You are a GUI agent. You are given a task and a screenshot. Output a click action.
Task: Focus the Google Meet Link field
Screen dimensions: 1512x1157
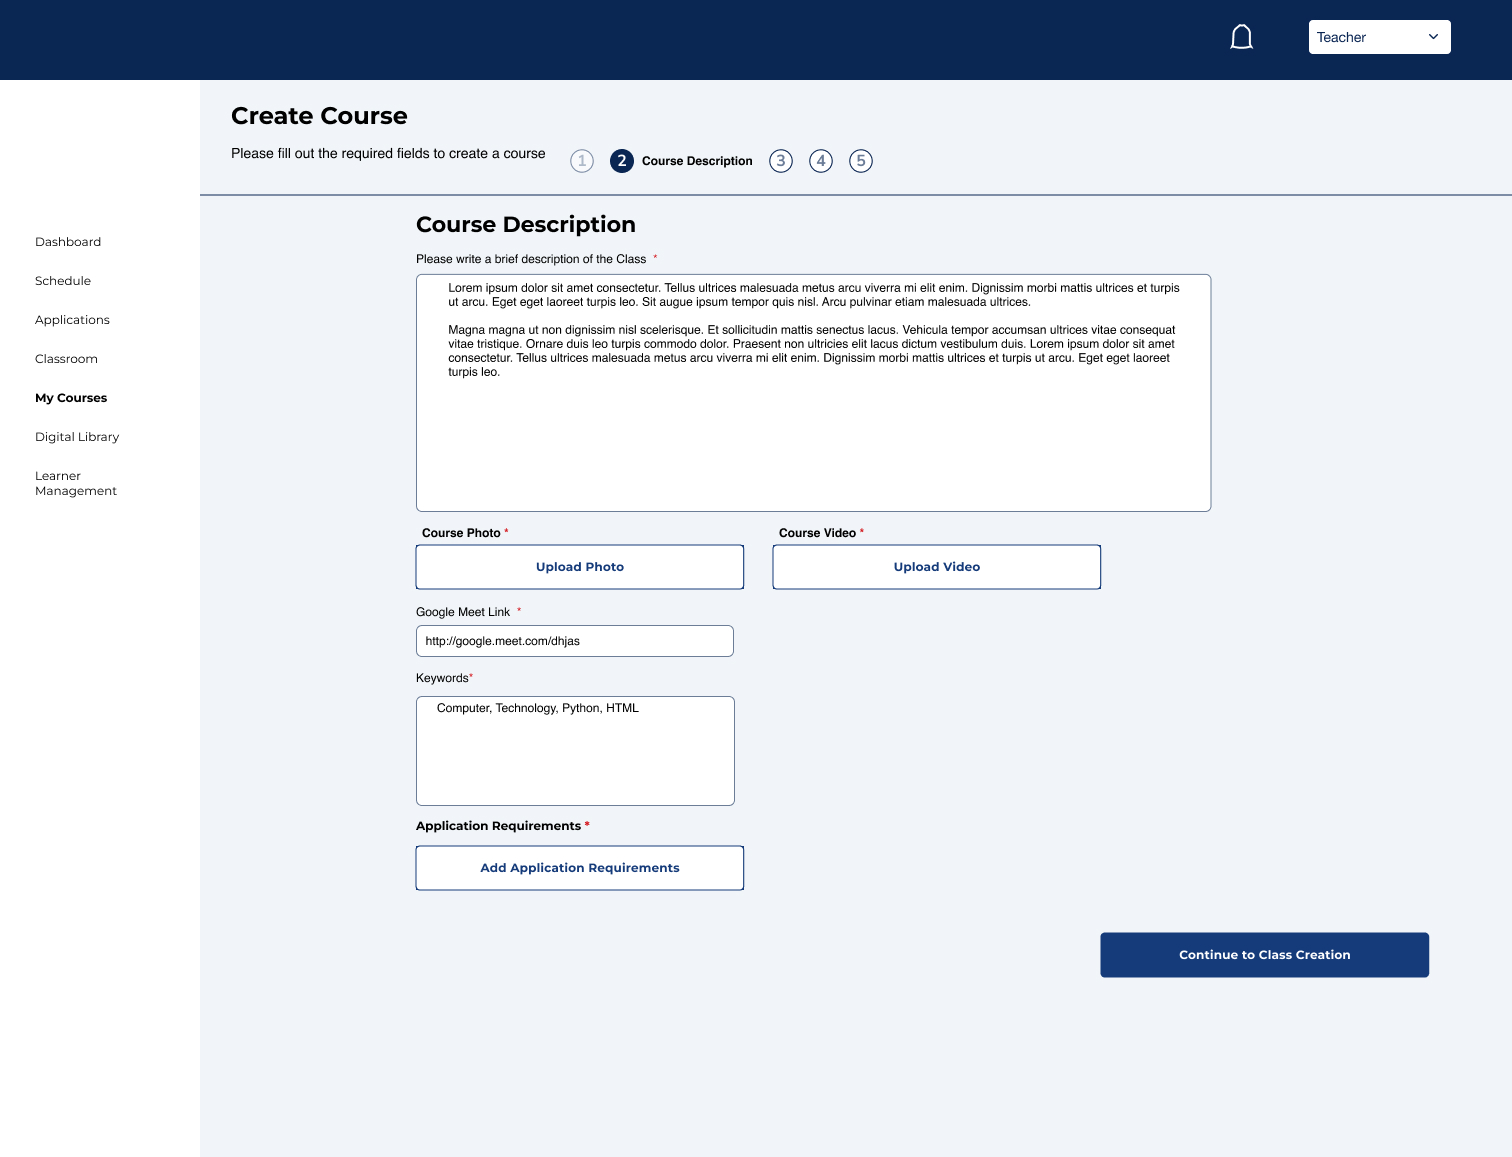click(x=574, y=641)
